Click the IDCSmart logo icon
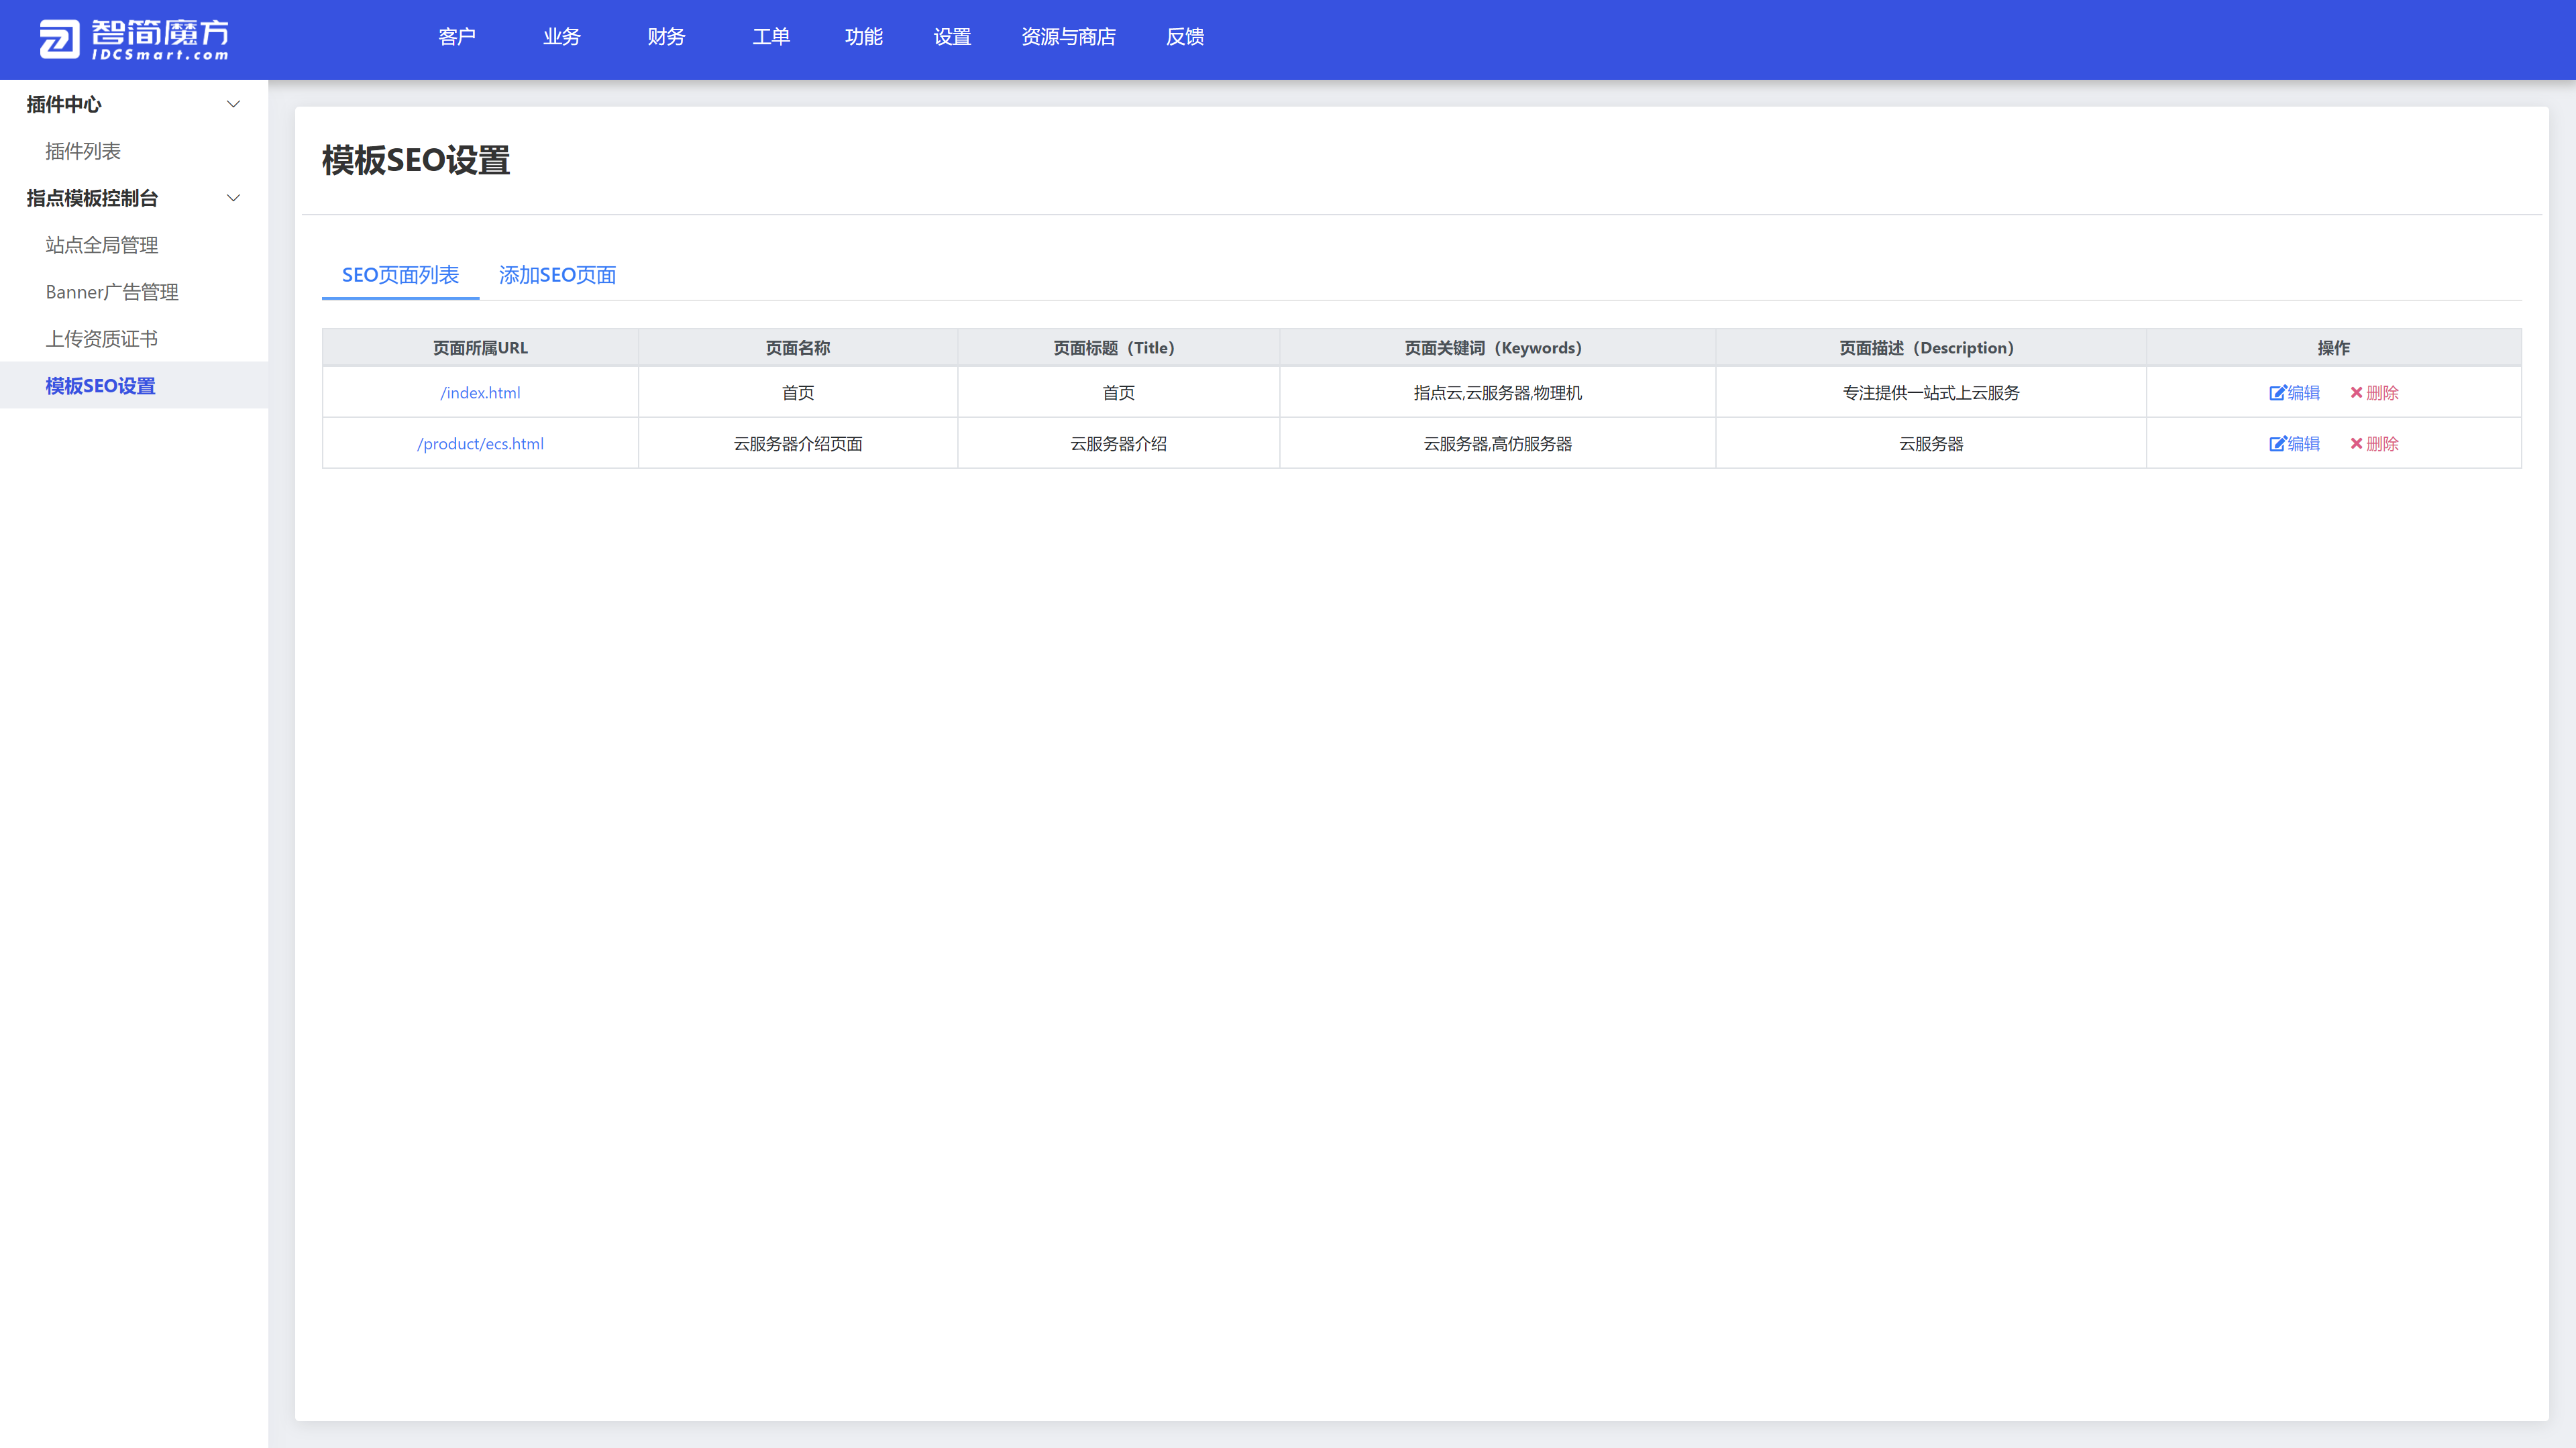Screen dimensions: 2576x1448 59,39
